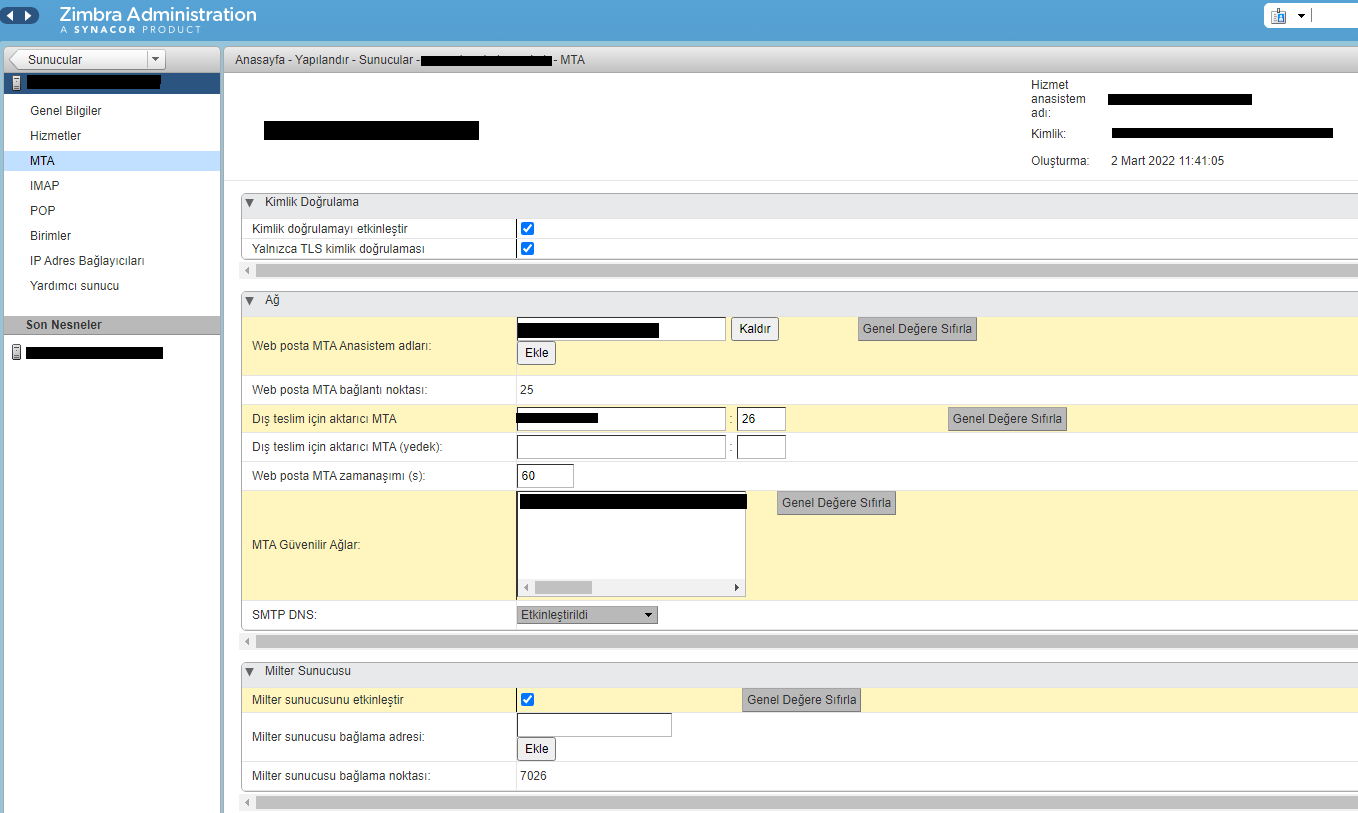
Task: Collapse the Kimlik Doğrulama section
Action: click(x=250, y=202)
